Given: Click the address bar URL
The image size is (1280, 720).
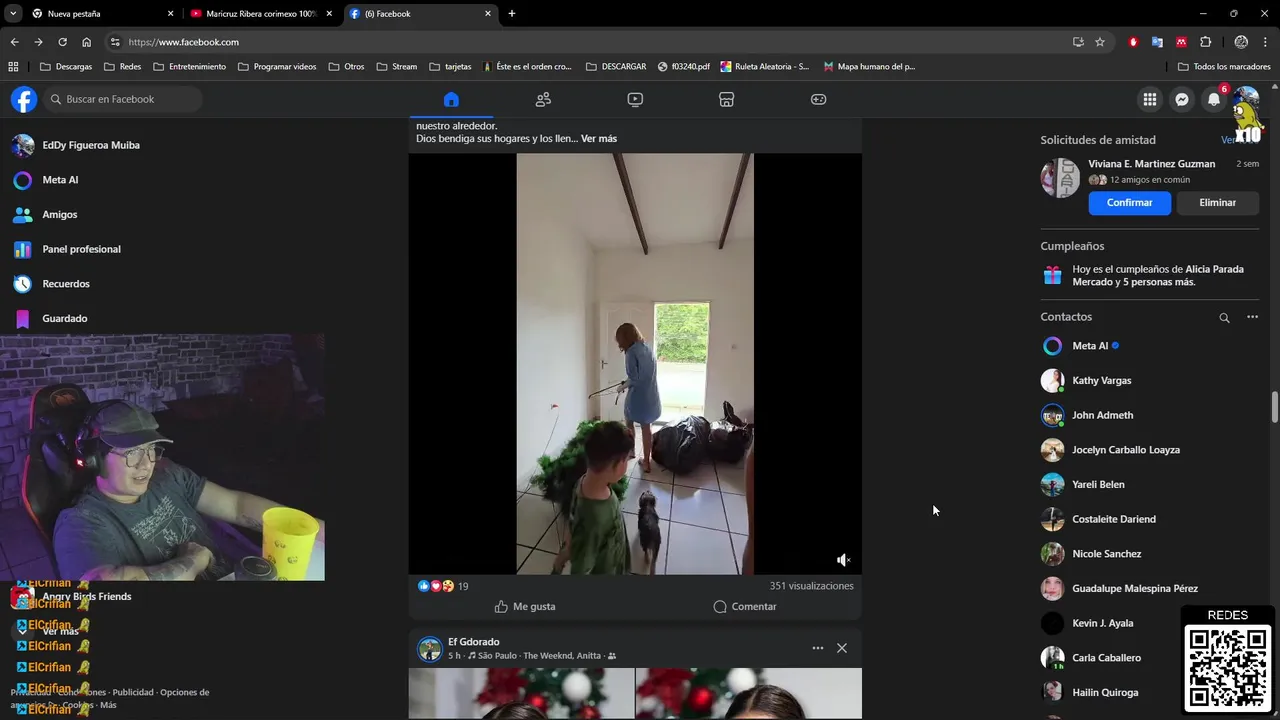Looking at the screenshot, I should [183, 42].
